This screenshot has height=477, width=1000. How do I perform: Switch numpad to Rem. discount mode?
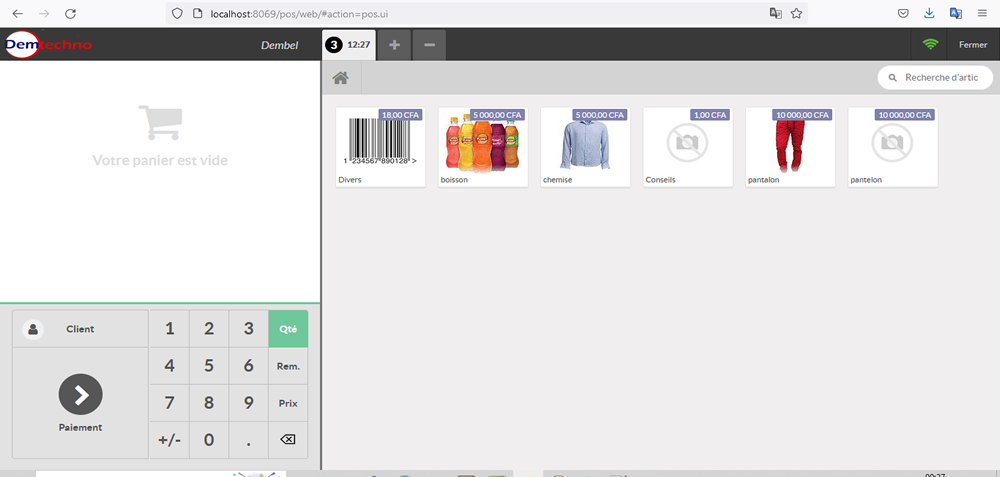(x=288, y=367)
